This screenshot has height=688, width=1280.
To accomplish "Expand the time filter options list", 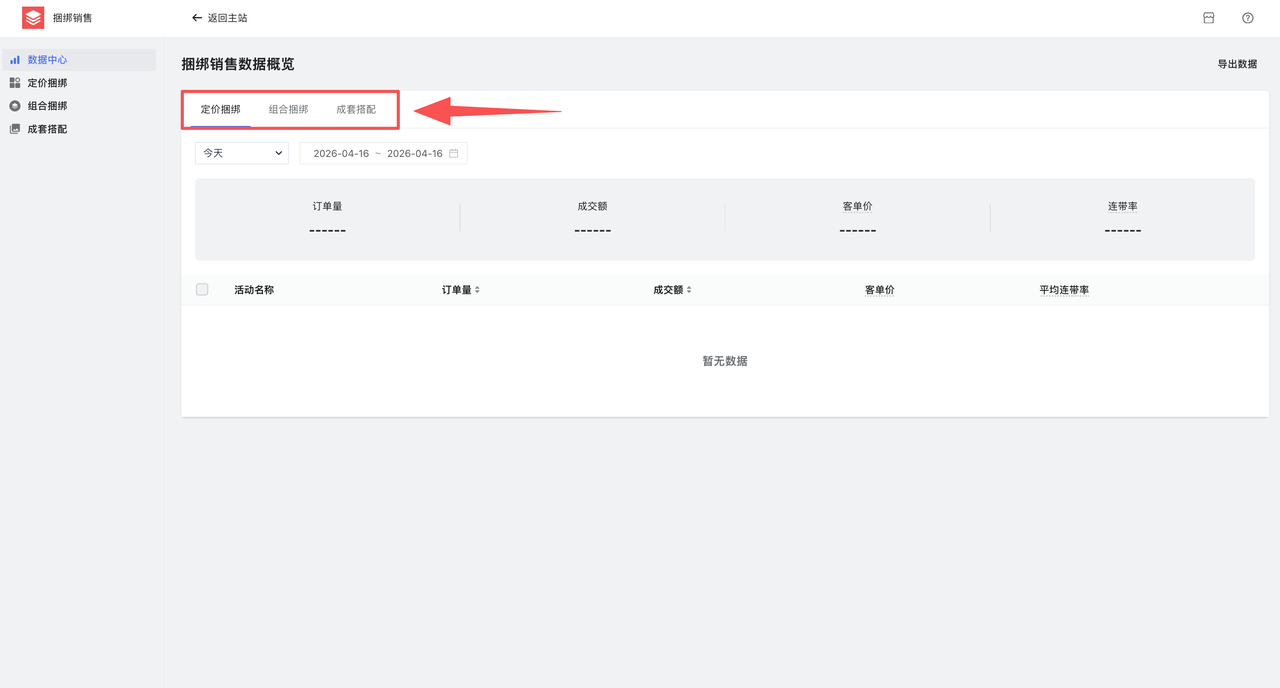I will tap(277, 153).
